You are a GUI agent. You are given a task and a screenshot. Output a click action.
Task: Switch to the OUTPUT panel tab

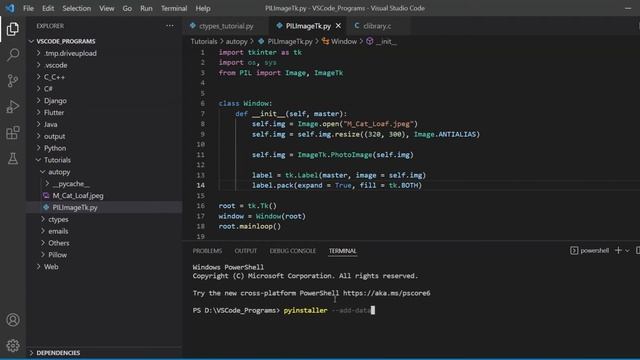coord(246,251)
